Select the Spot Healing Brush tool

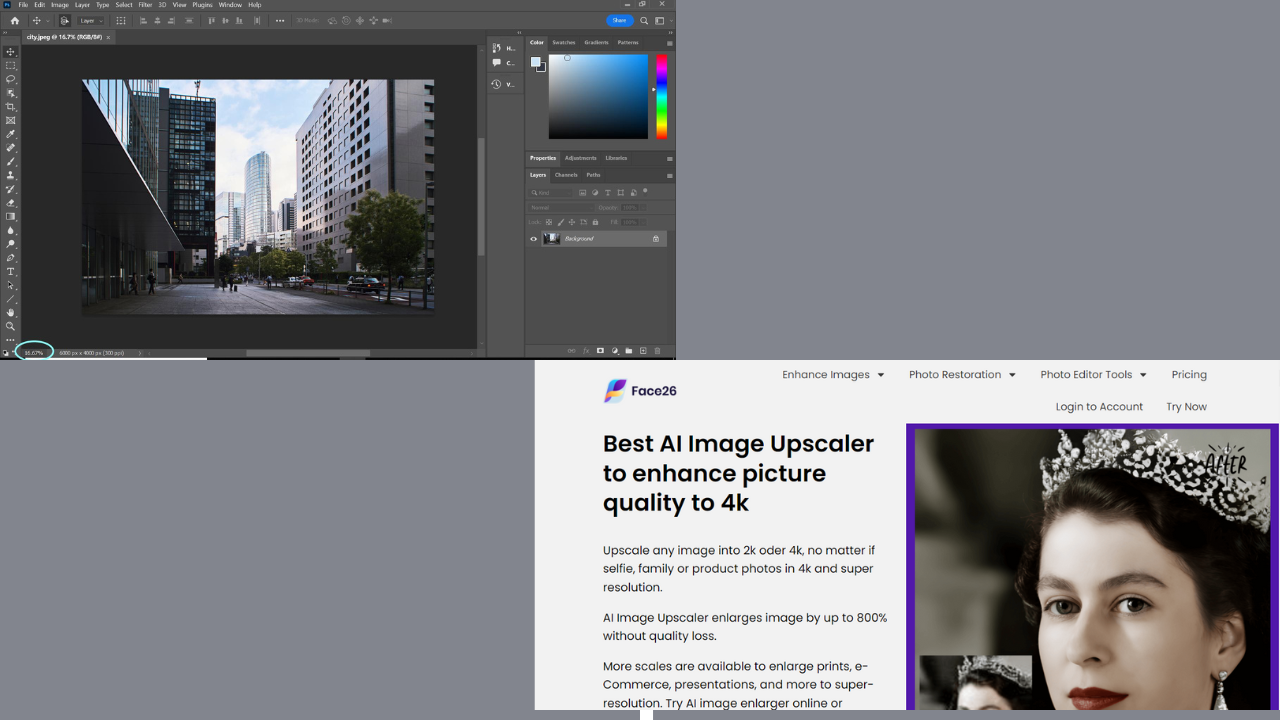pyautogui.click(x=11, y=148)
